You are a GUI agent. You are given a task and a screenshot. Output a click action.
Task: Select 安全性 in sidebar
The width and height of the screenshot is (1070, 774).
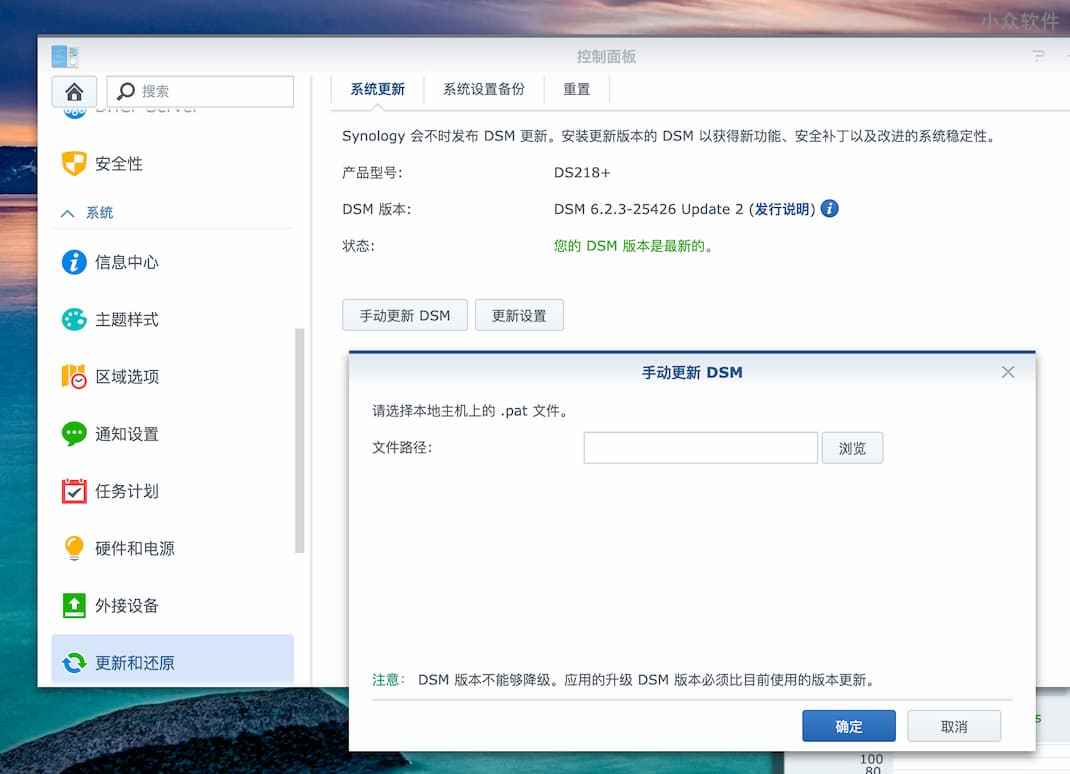[119, 164]
